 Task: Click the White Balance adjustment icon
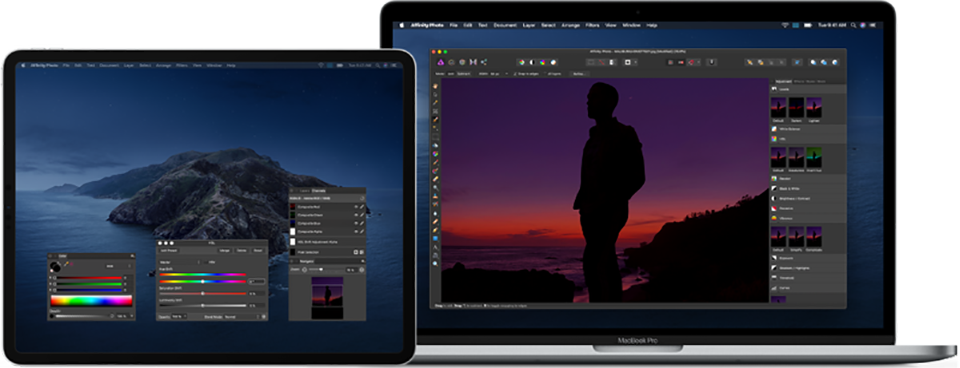point(774,129)
